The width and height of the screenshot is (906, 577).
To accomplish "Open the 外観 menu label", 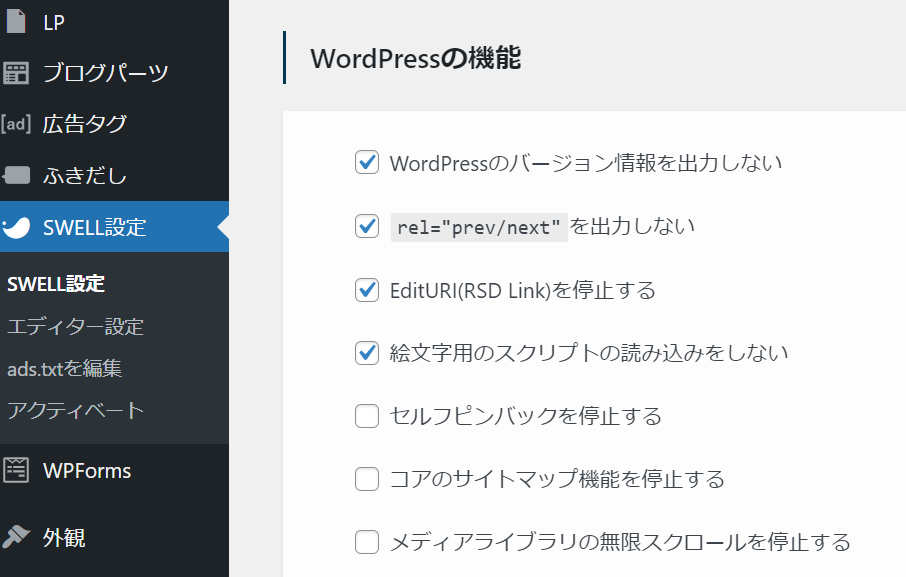I will [64, 537].
